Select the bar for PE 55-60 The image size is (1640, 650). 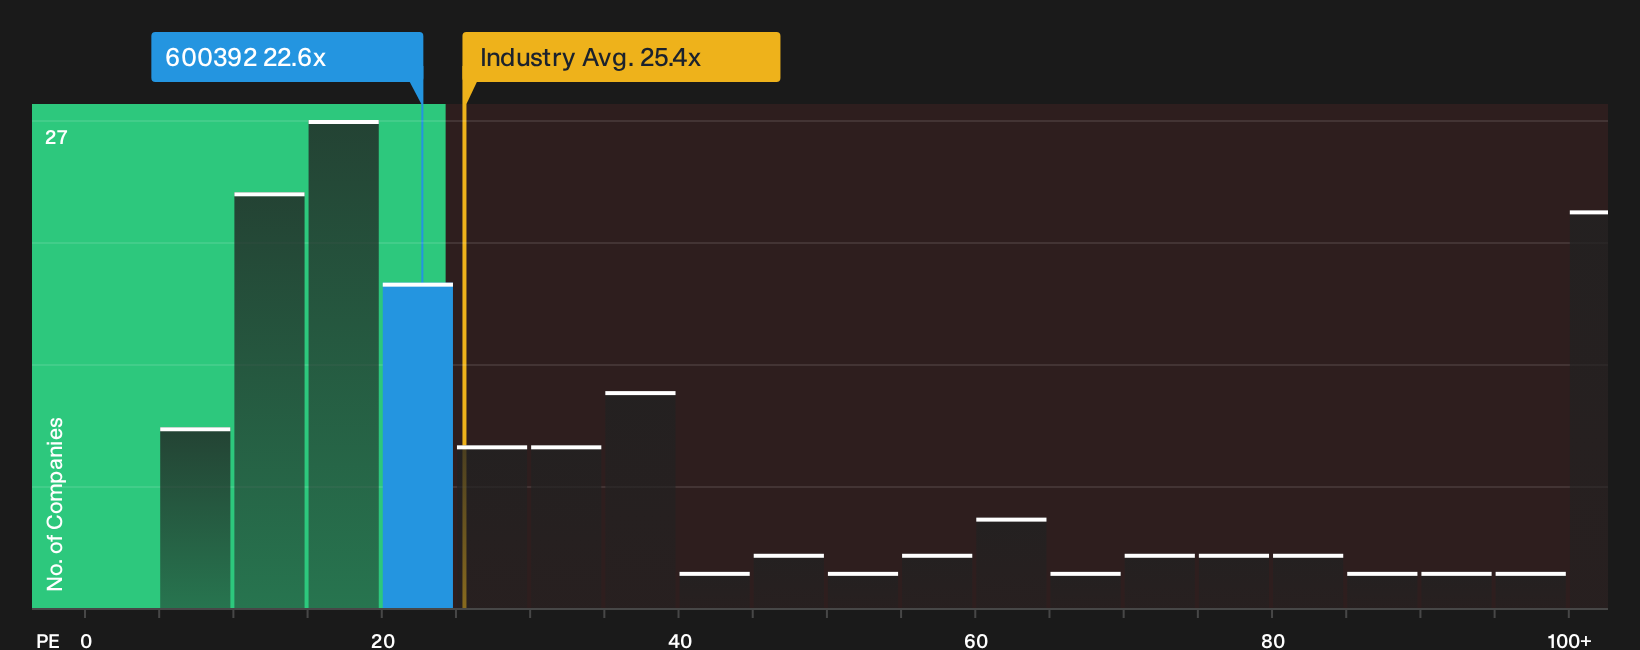(x=937, y=581)
